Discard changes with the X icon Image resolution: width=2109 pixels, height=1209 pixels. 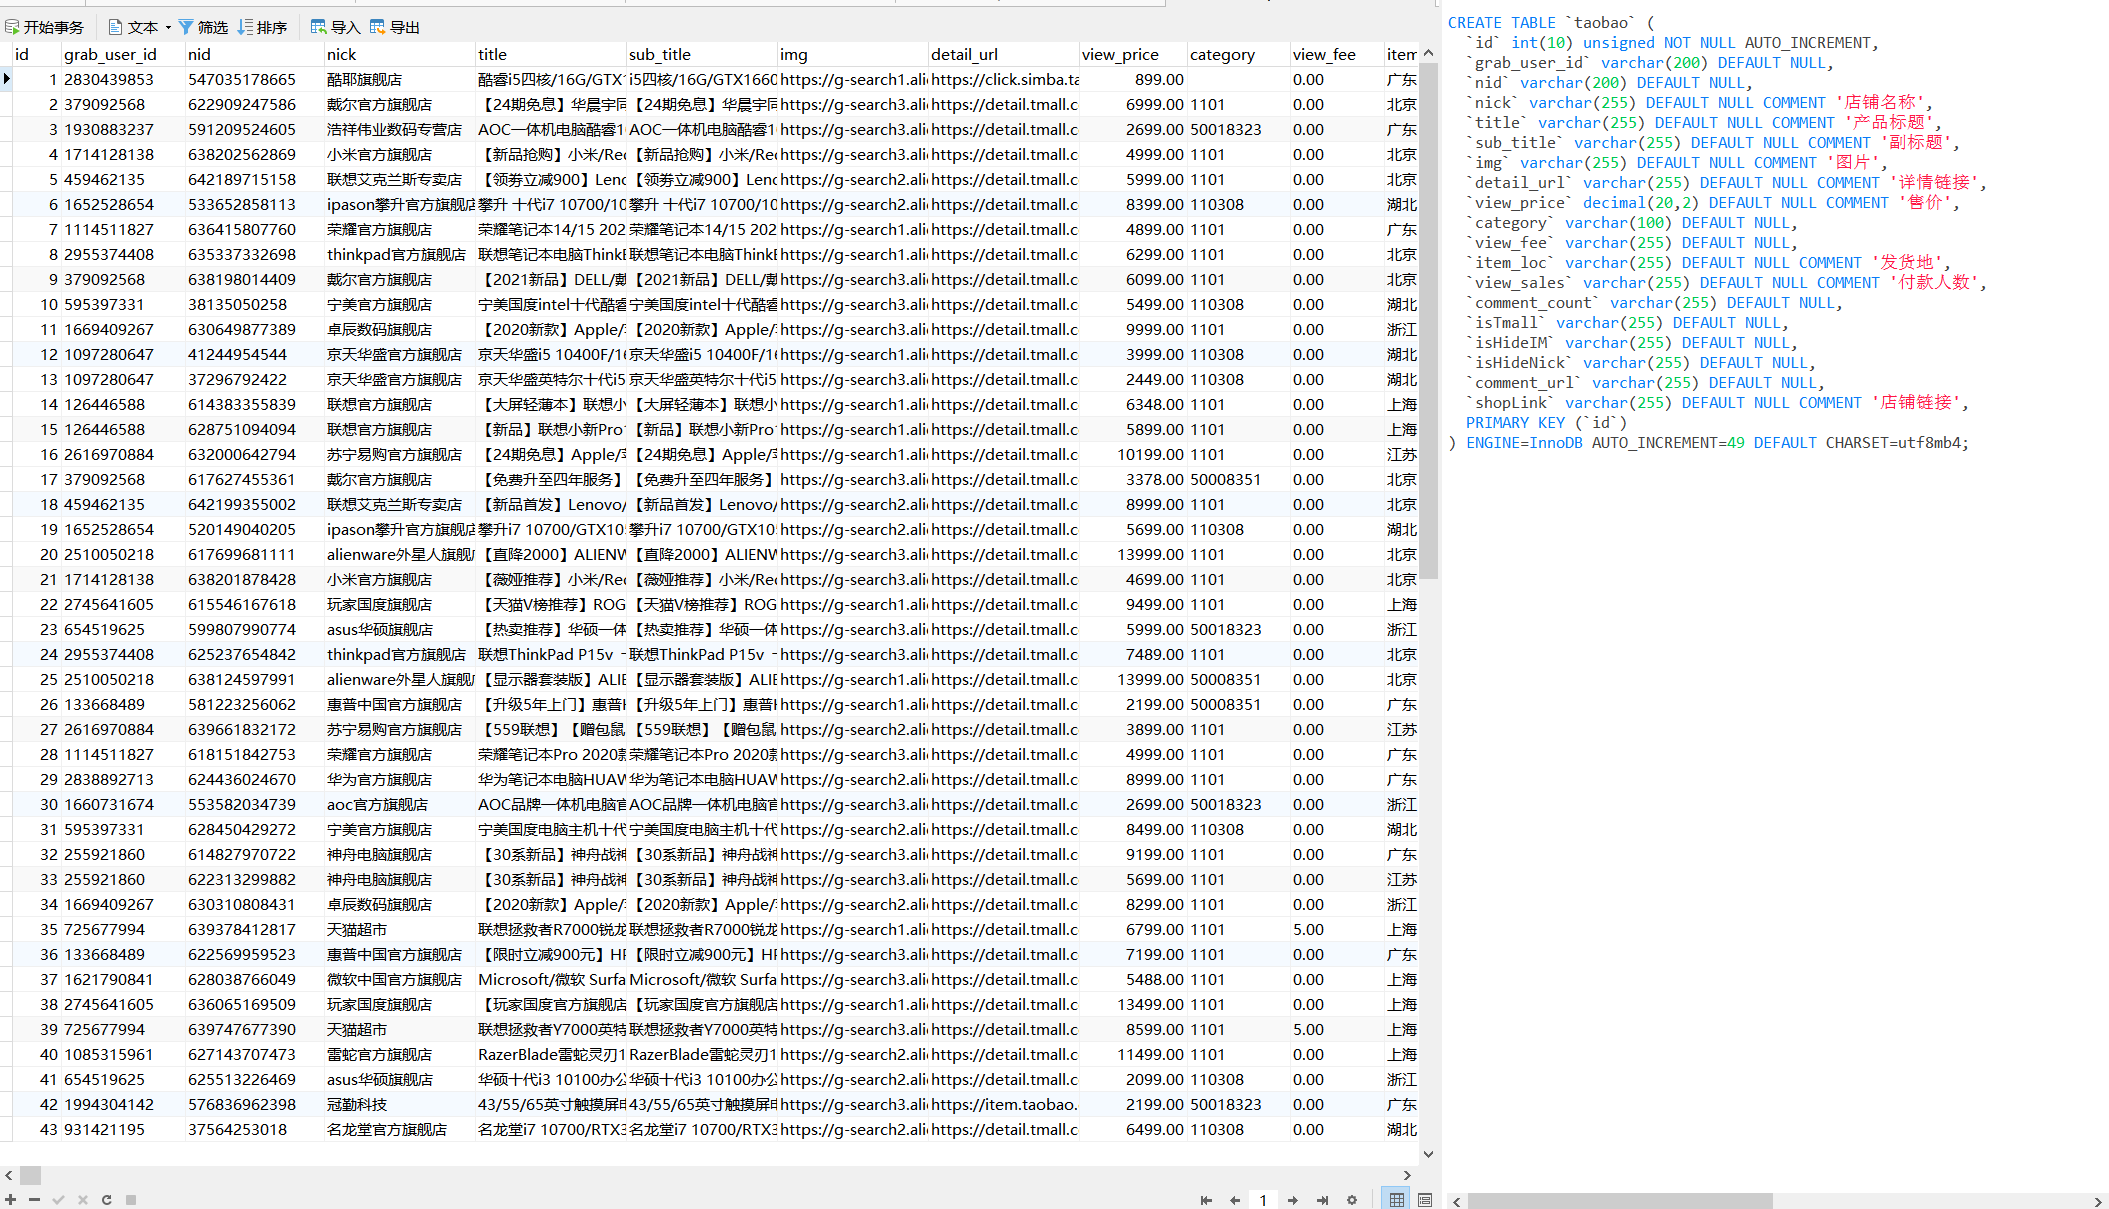(82, 1199)
